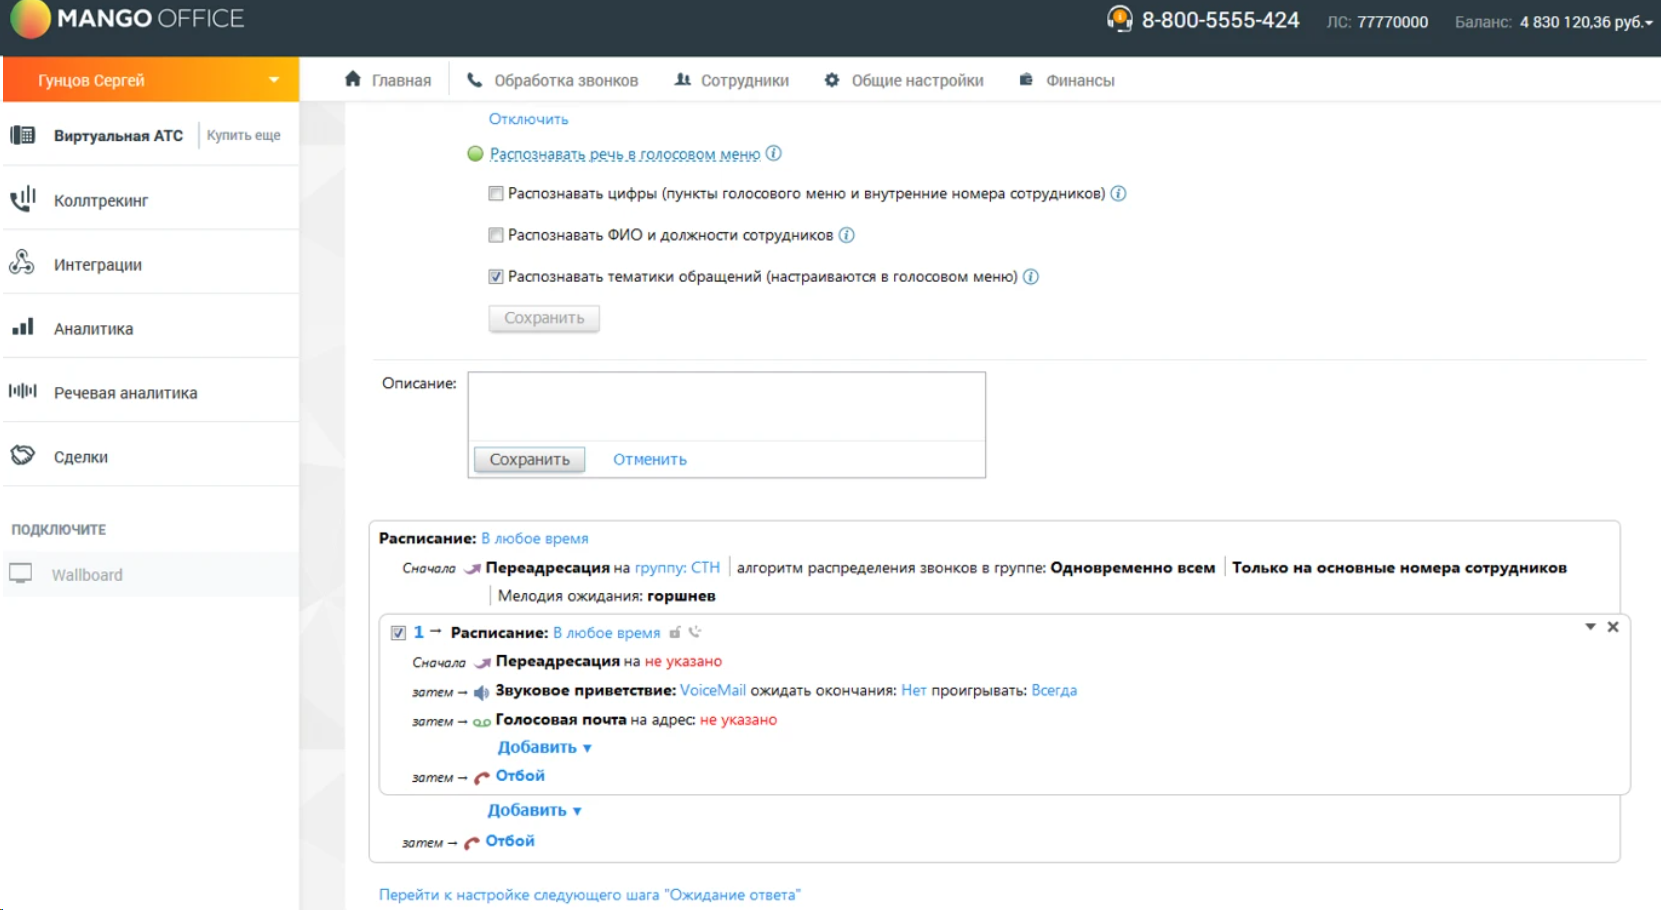Screen dimensions: 1661x910
Task: Click info icon beside Распознавать ФИО
Action: click(x=847, y=235)
